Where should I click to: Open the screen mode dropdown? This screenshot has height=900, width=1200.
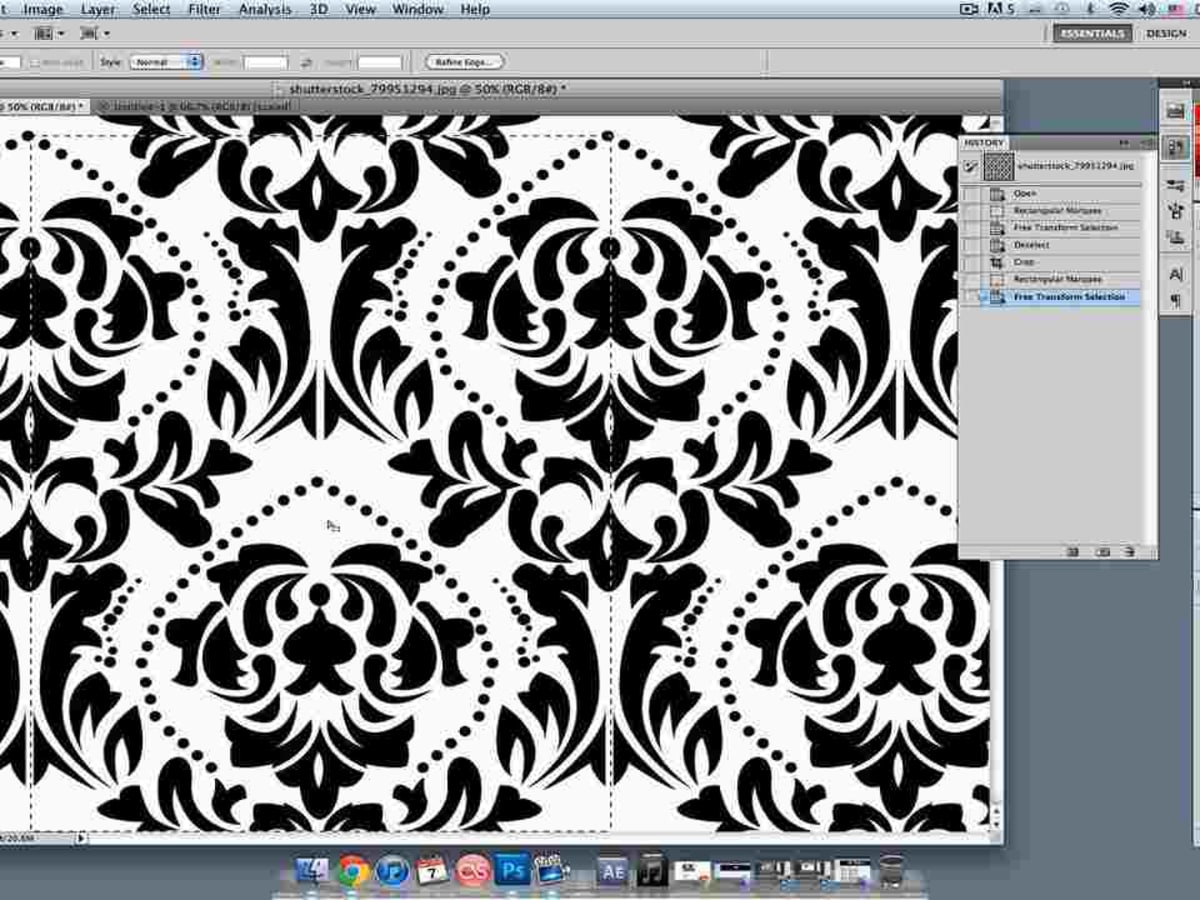pos(94,34)
